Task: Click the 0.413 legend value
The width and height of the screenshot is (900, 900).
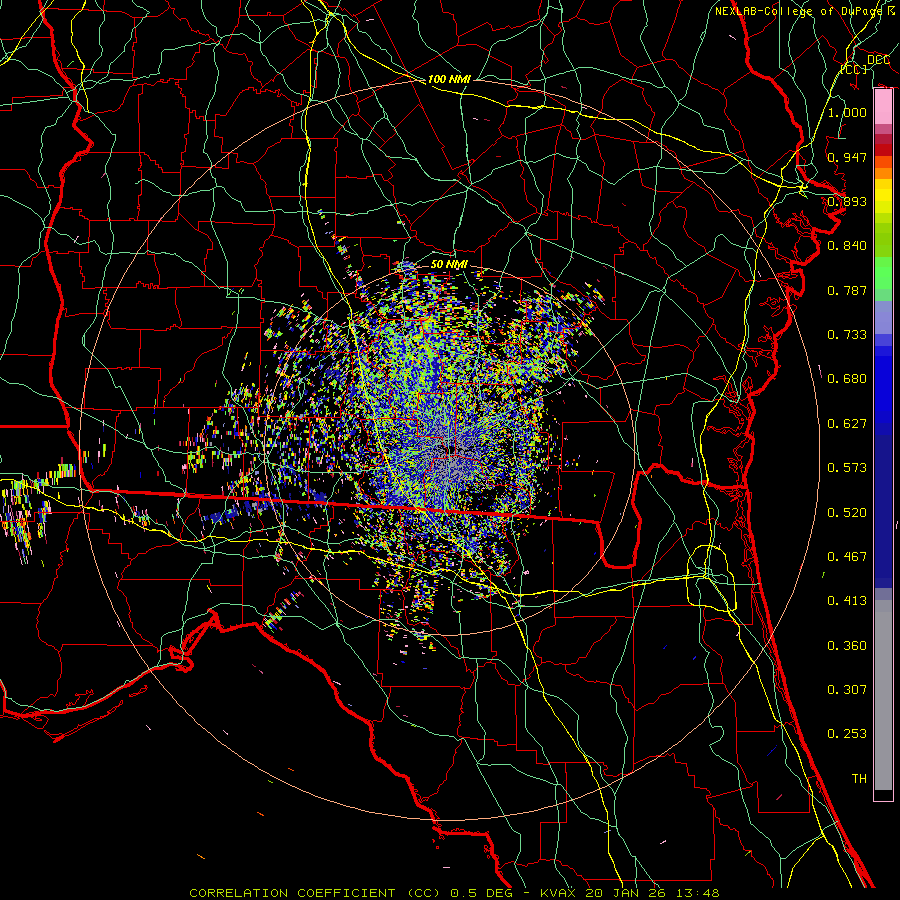Action: (847, 600)
